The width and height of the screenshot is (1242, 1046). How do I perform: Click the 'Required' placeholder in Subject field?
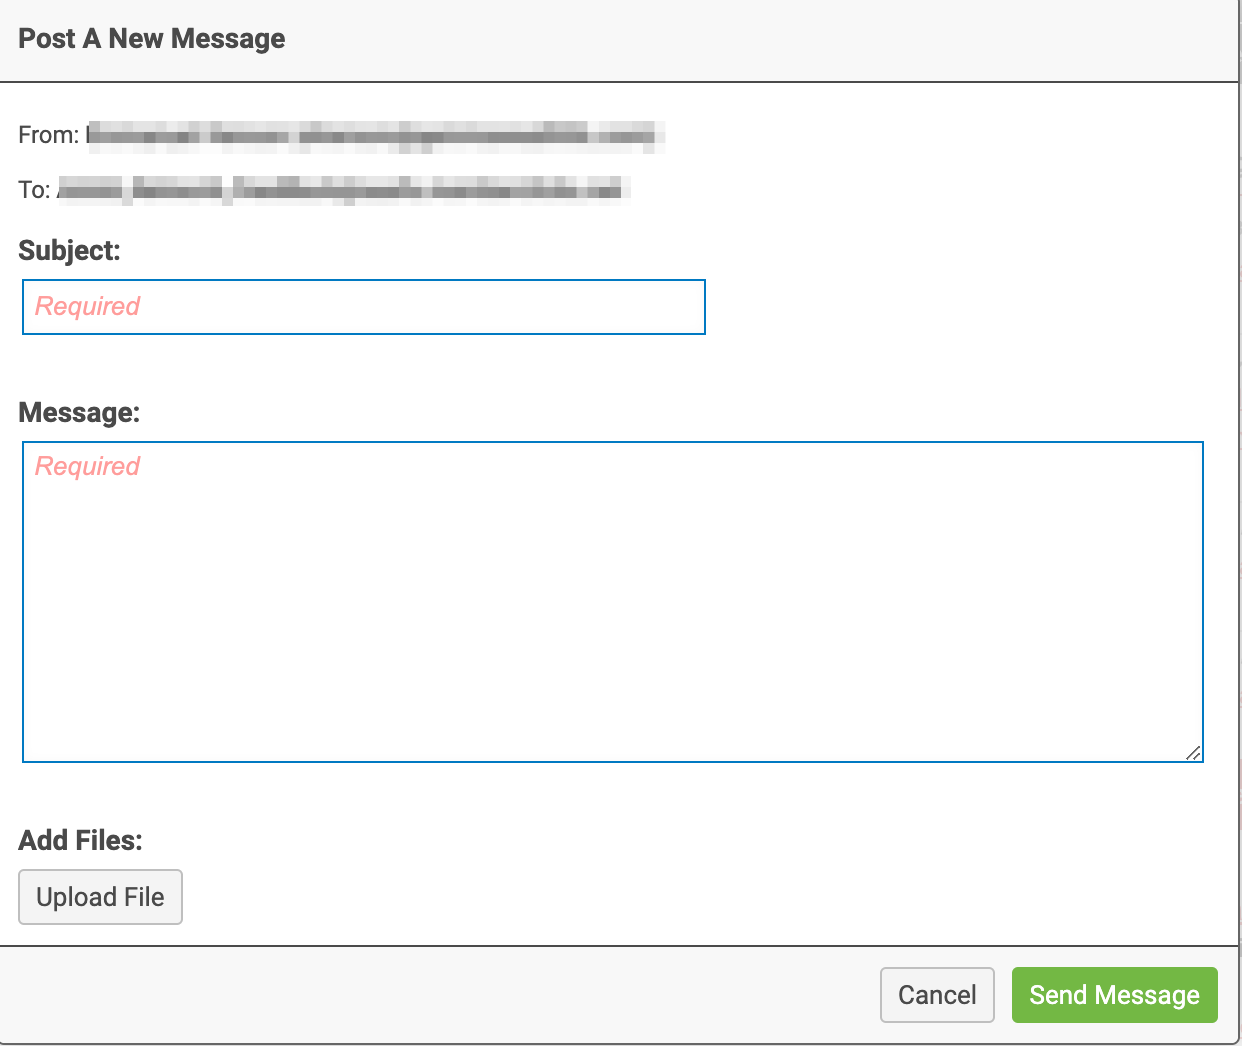click(88, 307)
